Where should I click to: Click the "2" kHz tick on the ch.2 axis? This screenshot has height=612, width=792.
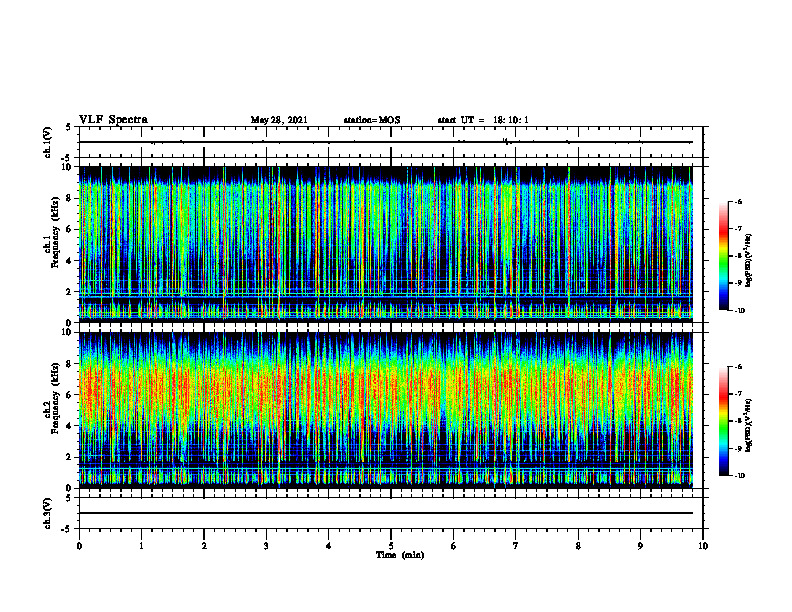[x=70, y=457]
